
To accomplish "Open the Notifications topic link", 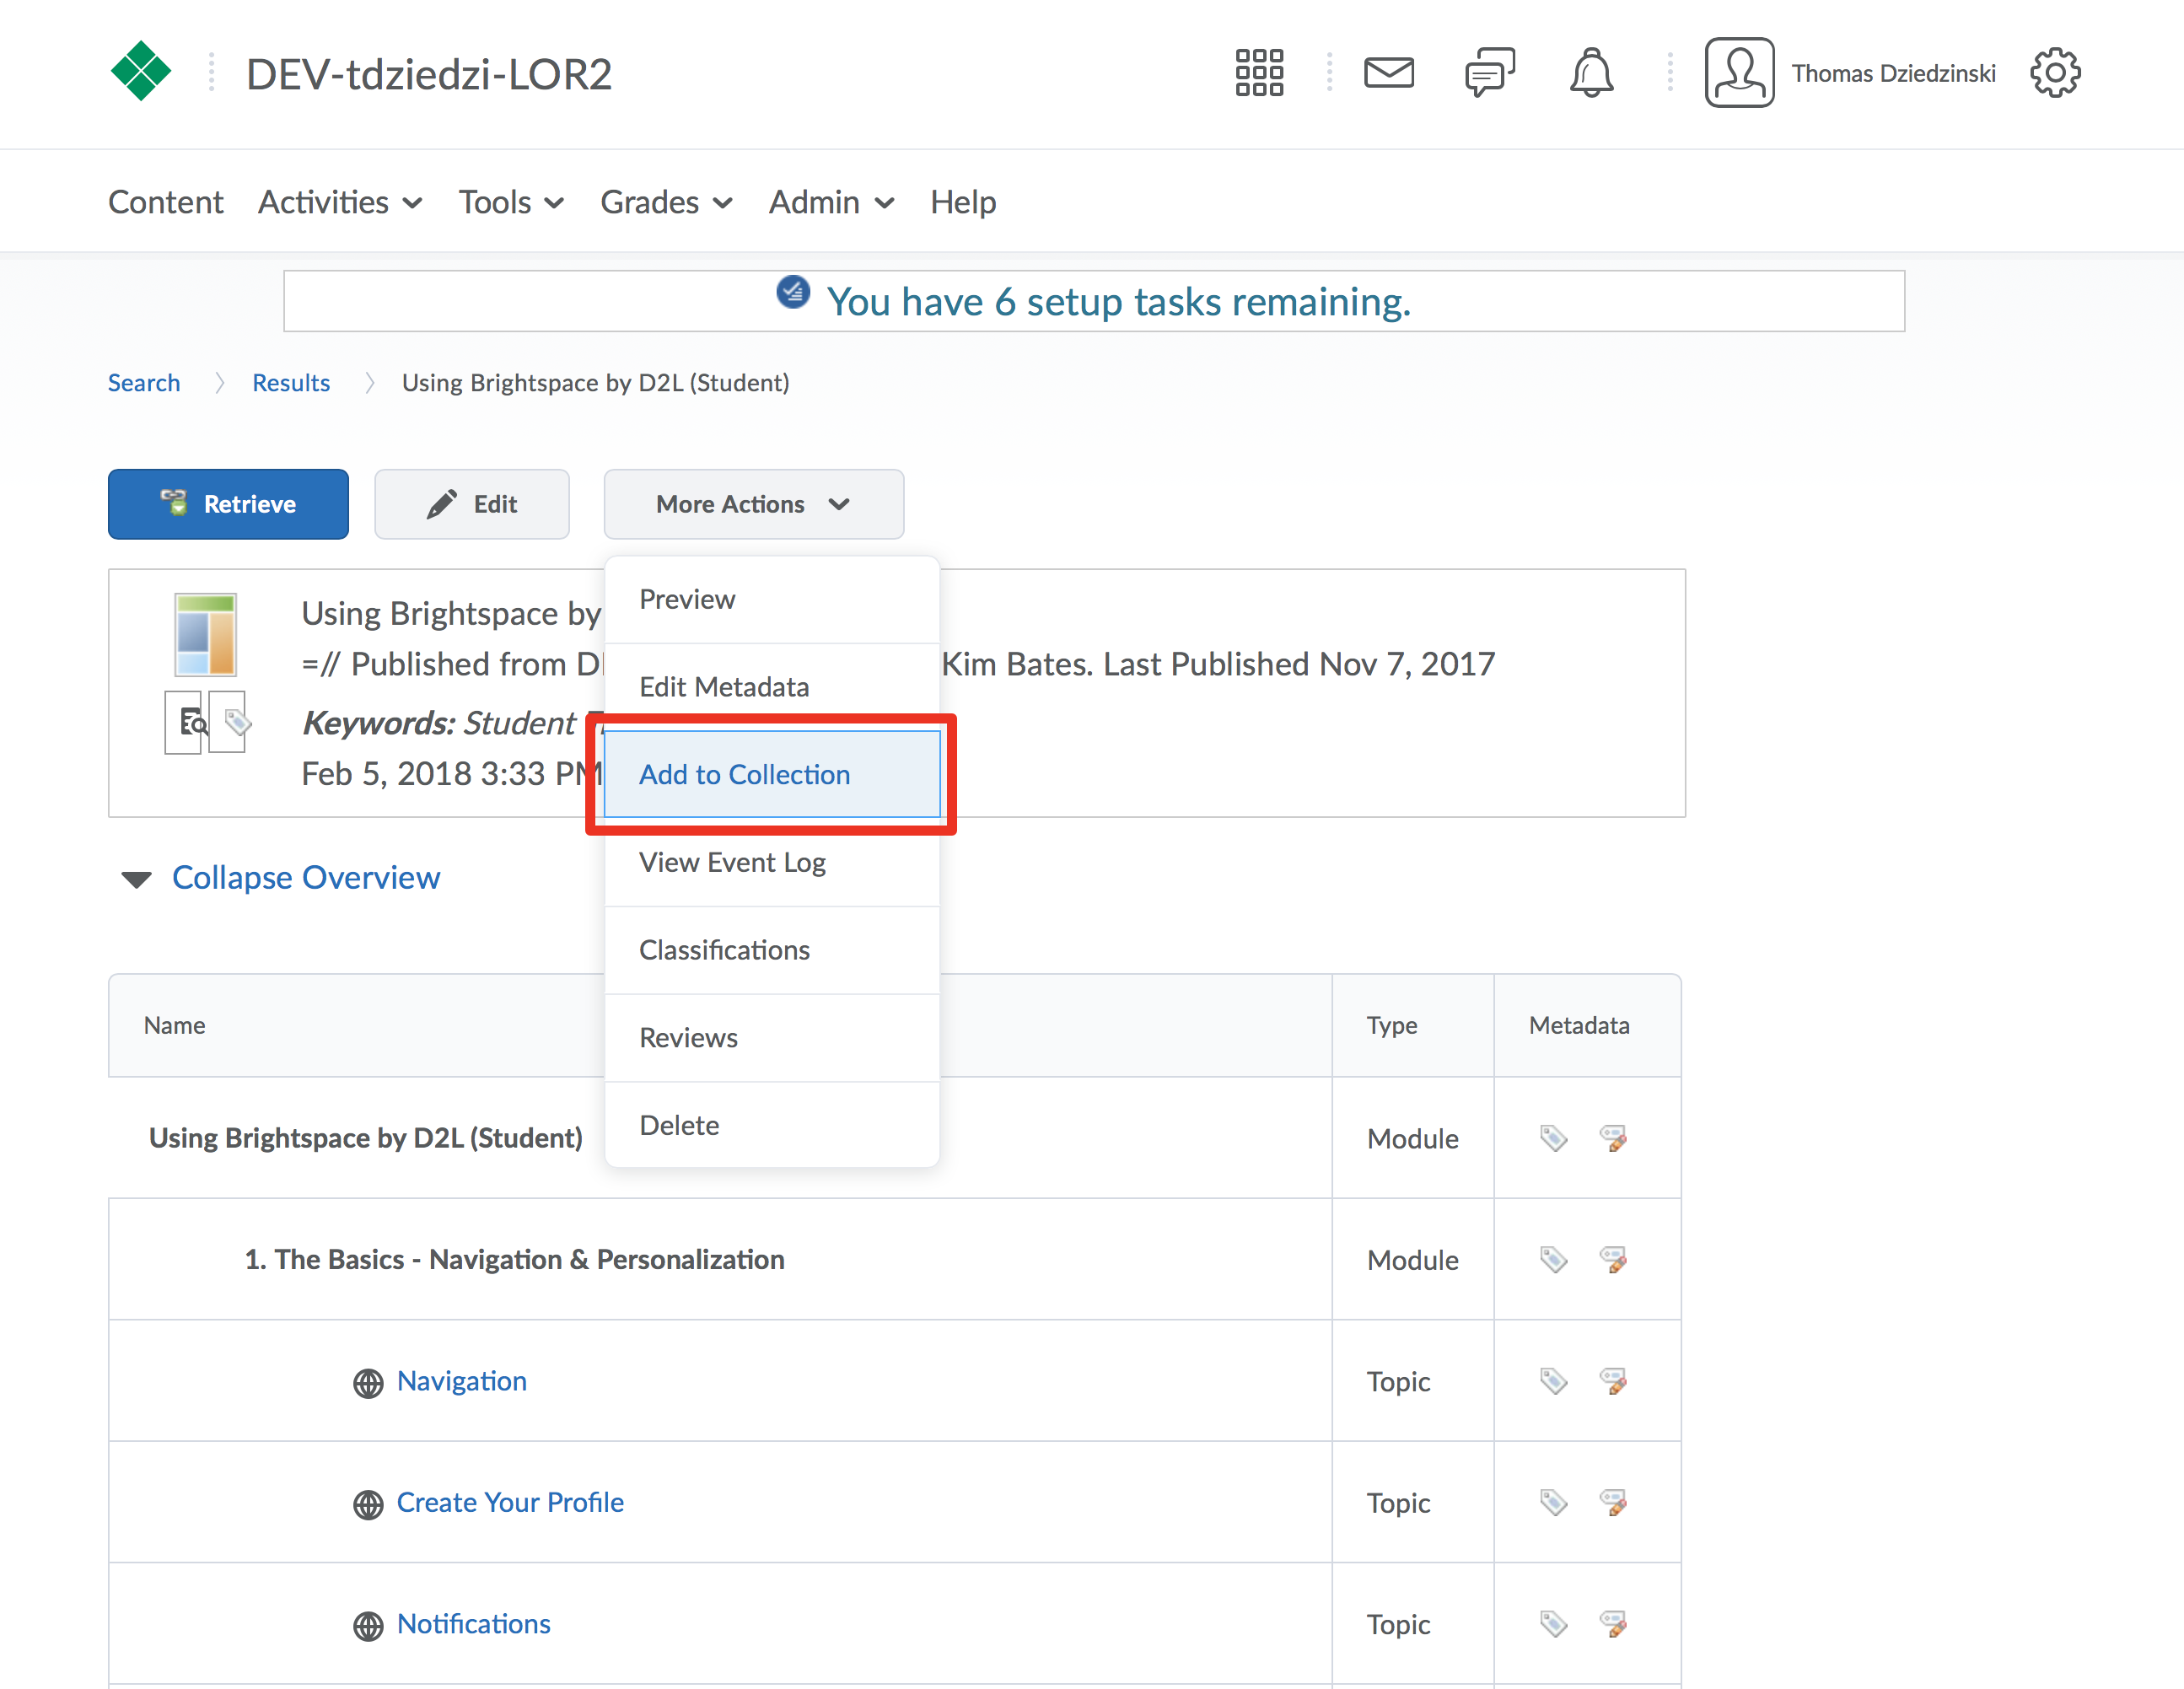I will tap(474, 1624).
